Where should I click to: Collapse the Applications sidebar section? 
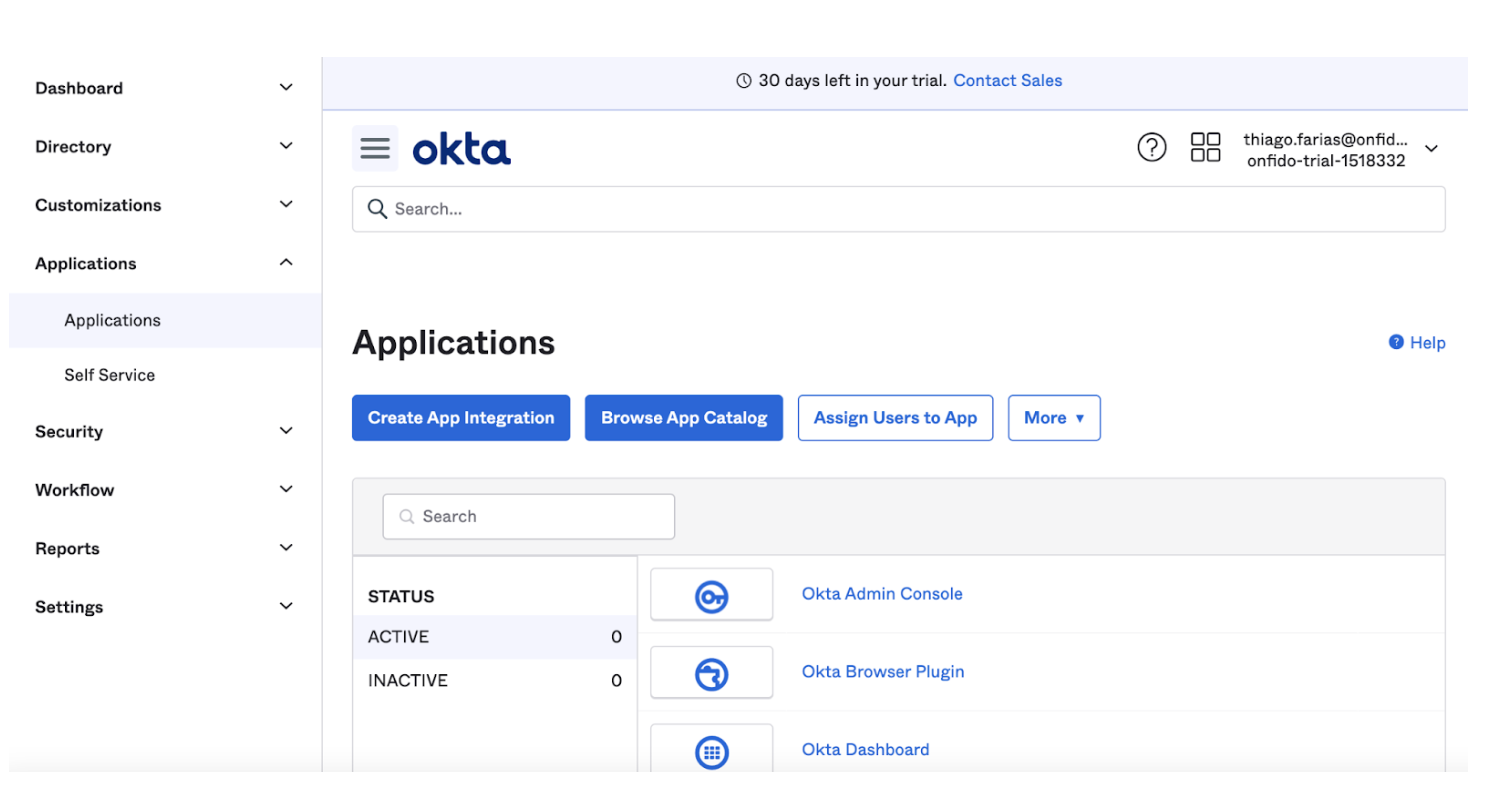(165, 263)
